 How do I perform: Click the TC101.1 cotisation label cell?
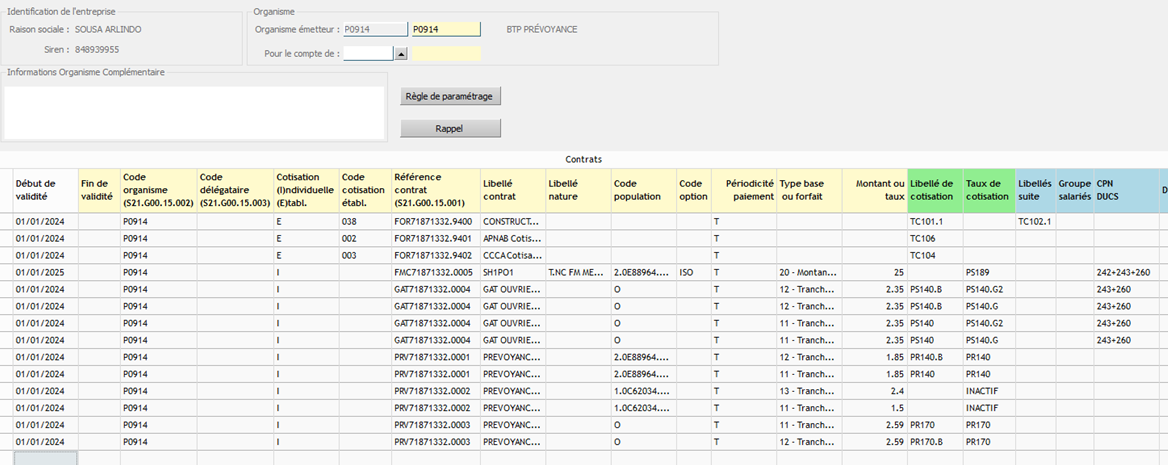click(x=936, y=222)
